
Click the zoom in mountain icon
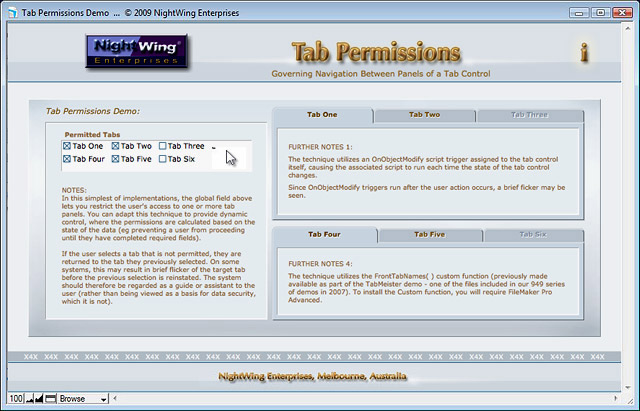39,399
